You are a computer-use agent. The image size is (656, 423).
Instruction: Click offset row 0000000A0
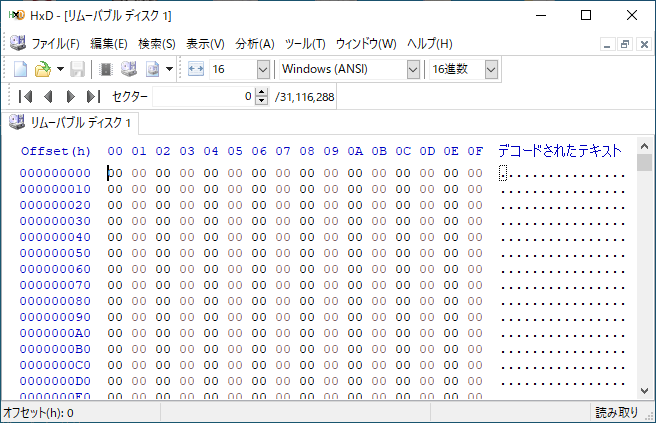(x=55, y=333)
